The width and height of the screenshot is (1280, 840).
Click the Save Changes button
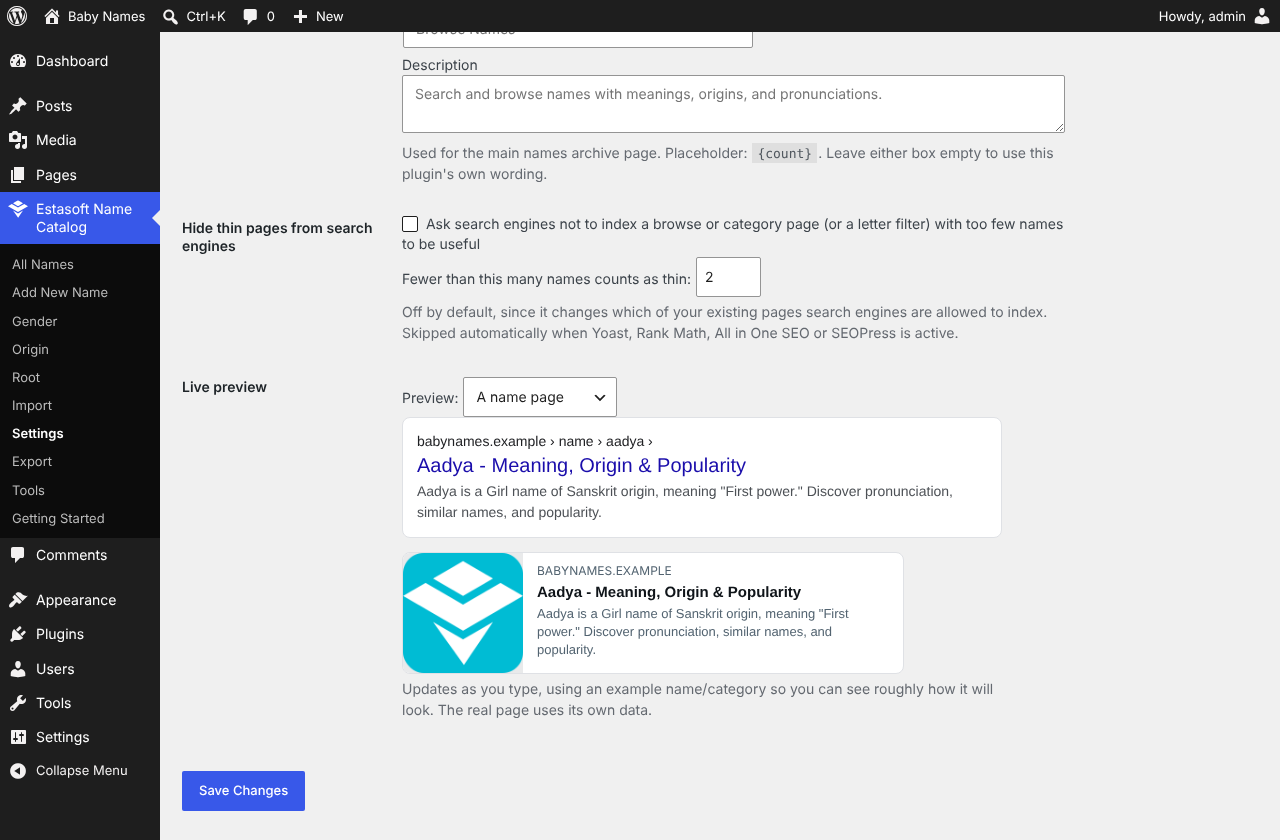tap(243, 791)
